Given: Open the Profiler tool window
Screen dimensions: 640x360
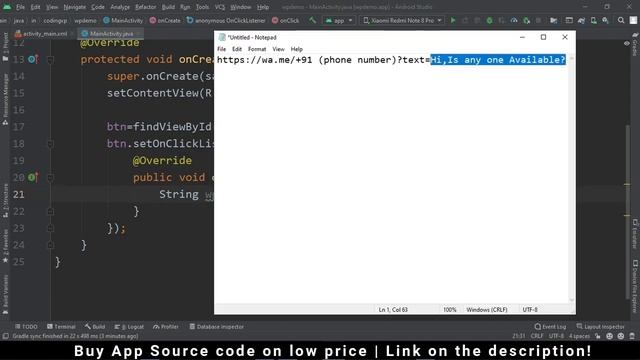Looking at the screenshot, I should pyautogui.click(x=166, y=327).
